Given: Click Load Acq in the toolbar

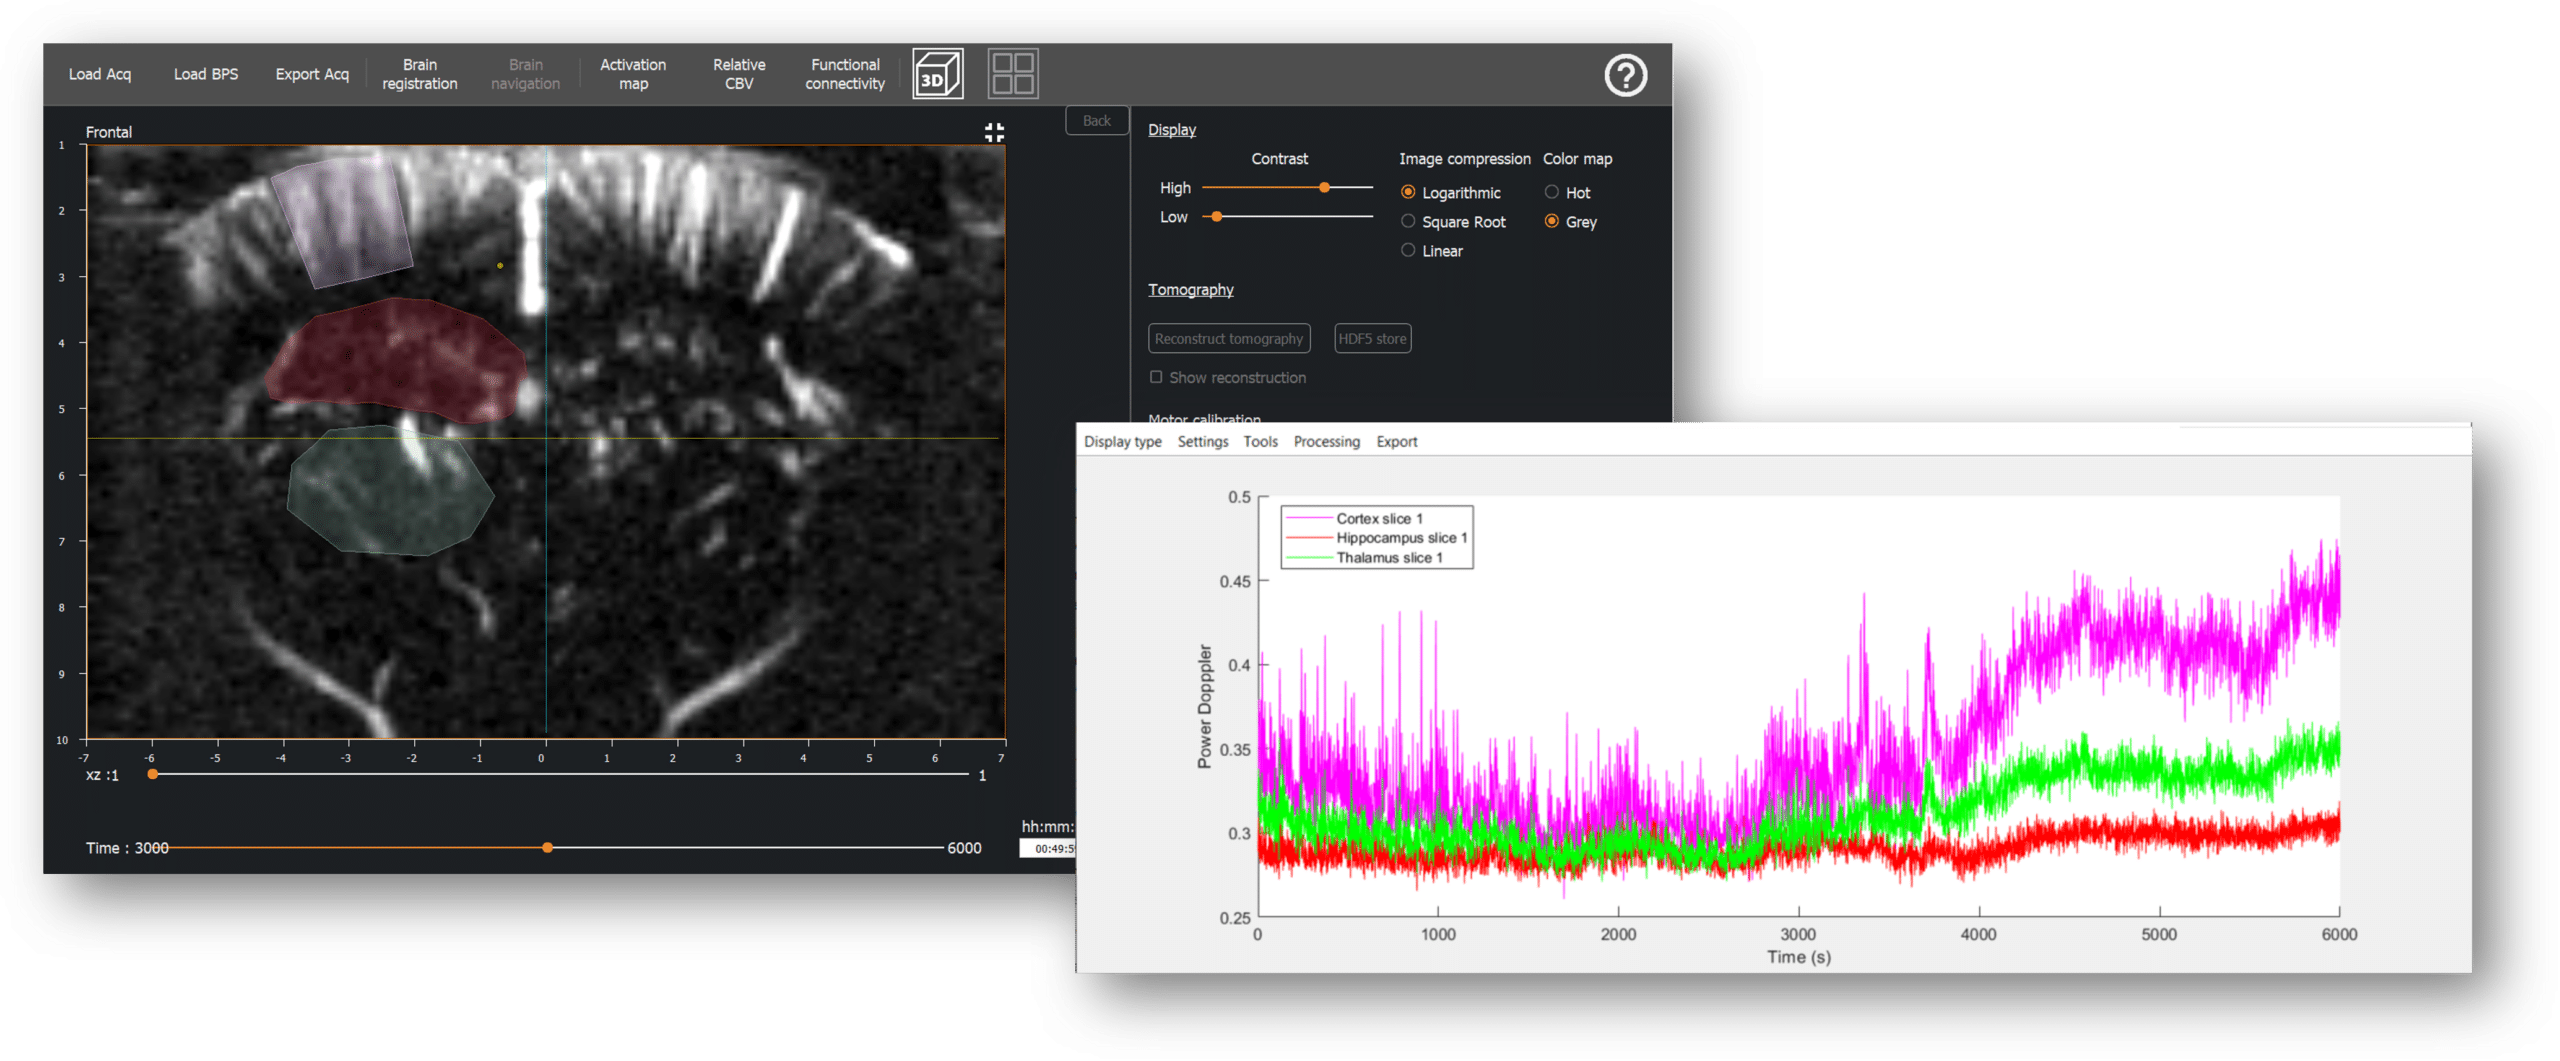Looking at the screenshot, I should point(99,74).
